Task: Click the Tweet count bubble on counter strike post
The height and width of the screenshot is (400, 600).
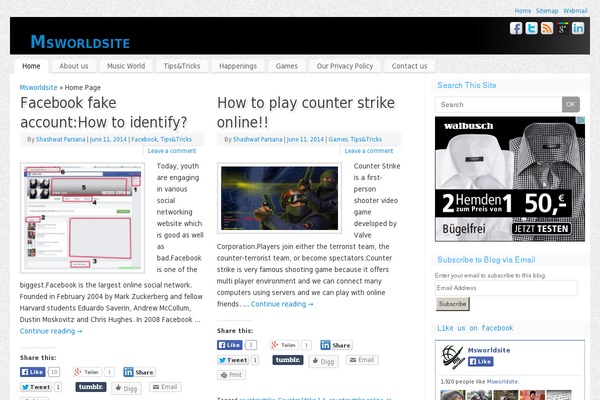Action: click(255, 360)
